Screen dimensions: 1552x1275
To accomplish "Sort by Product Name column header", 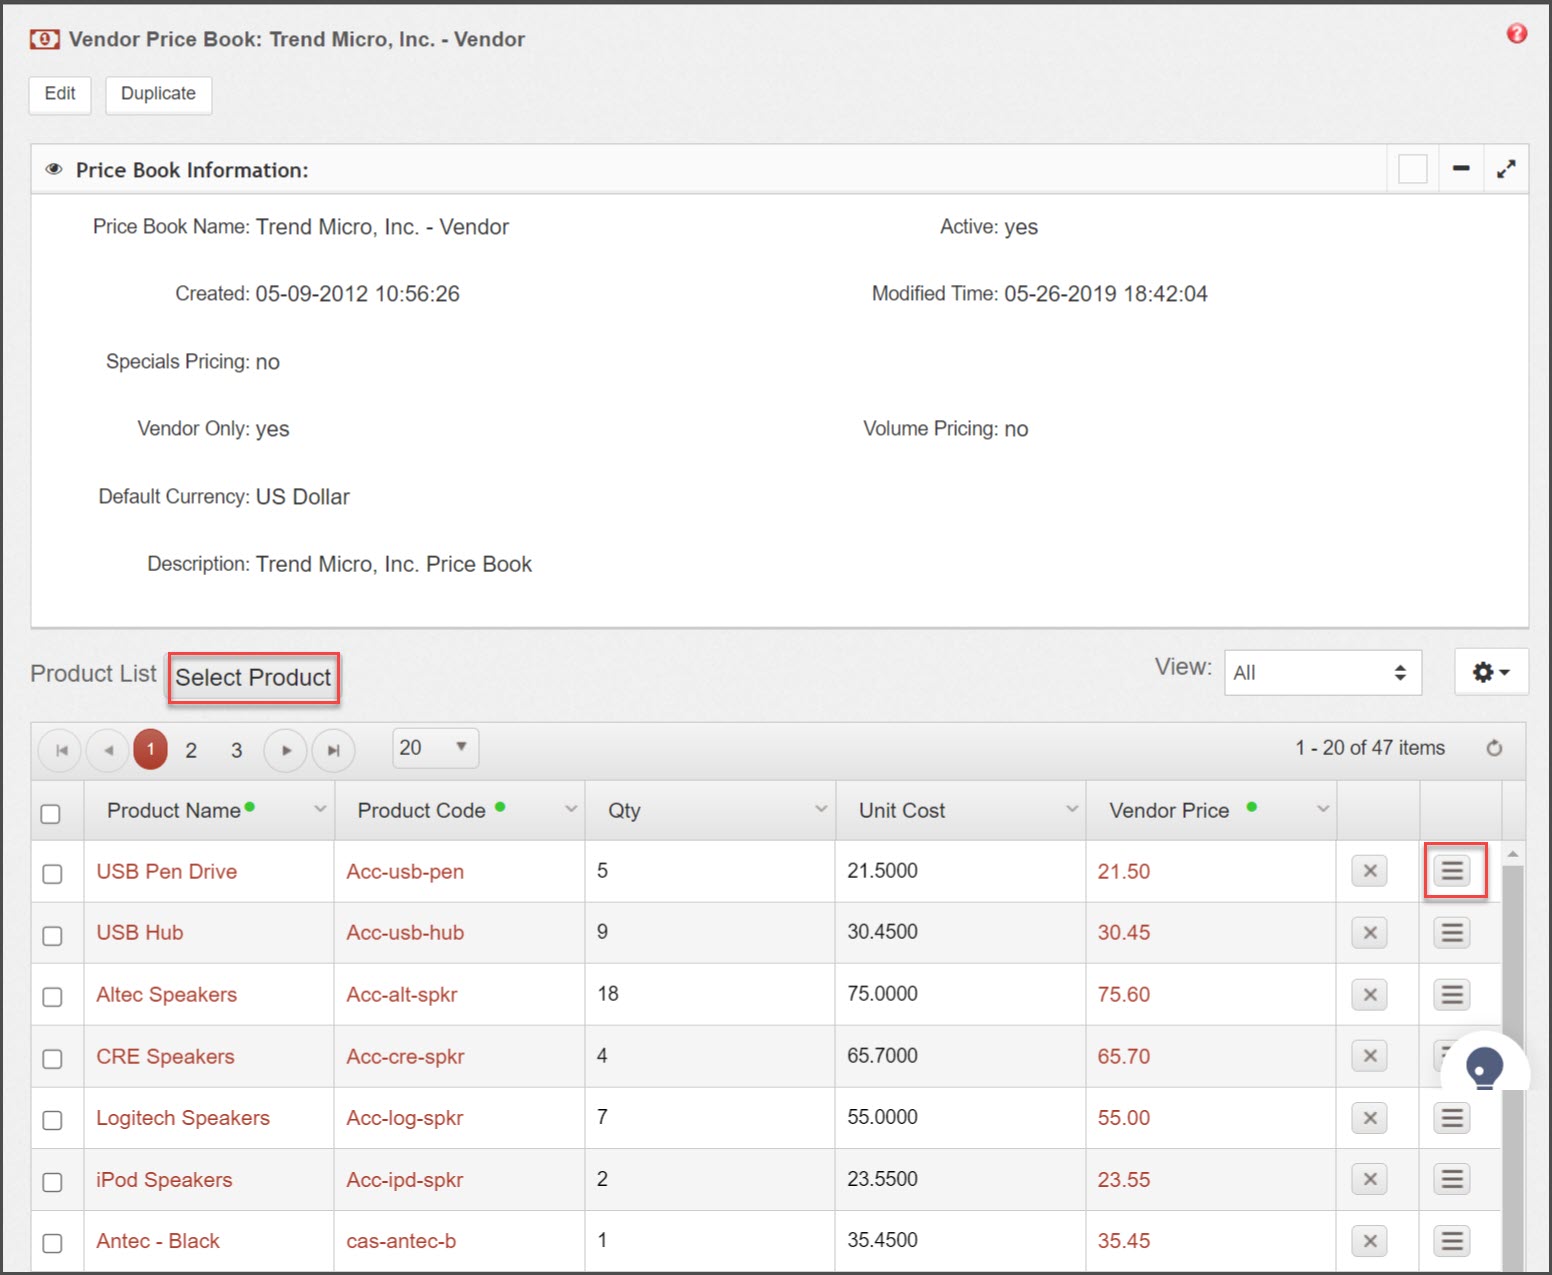I will tap(174, 811).
